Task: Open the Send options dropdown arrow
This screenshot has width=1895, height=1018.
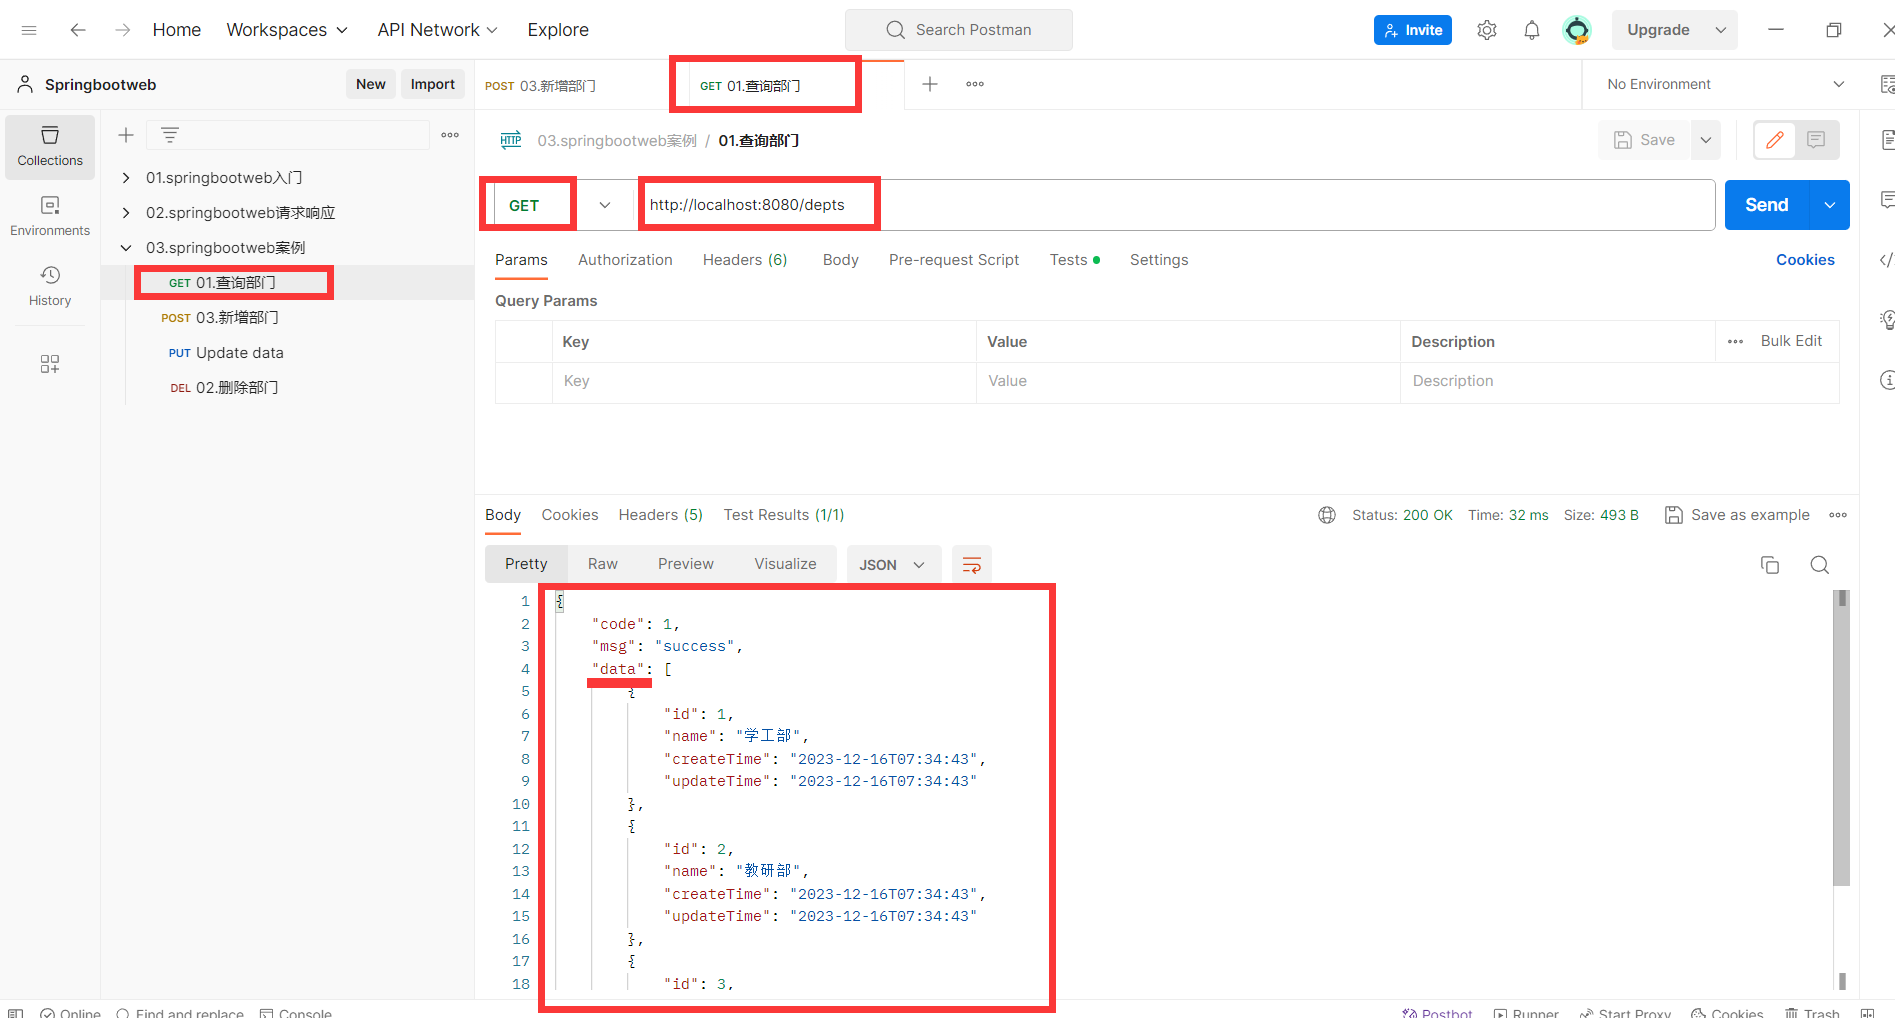Action: pos(1829,205)
